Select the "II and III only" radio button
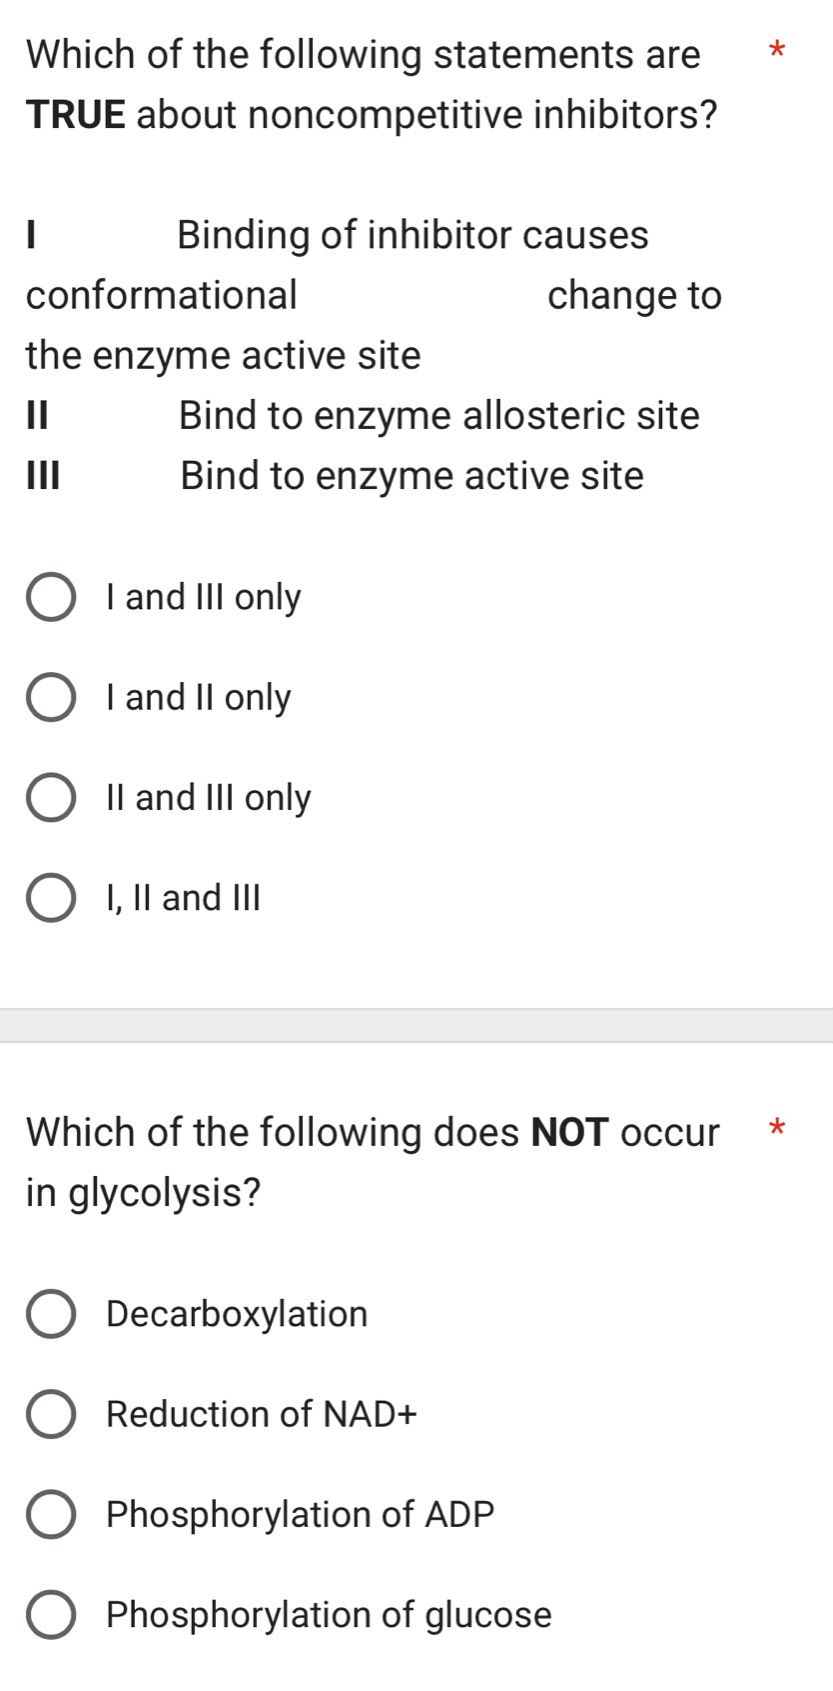833x1691 pixels. [x=51, y=797]
